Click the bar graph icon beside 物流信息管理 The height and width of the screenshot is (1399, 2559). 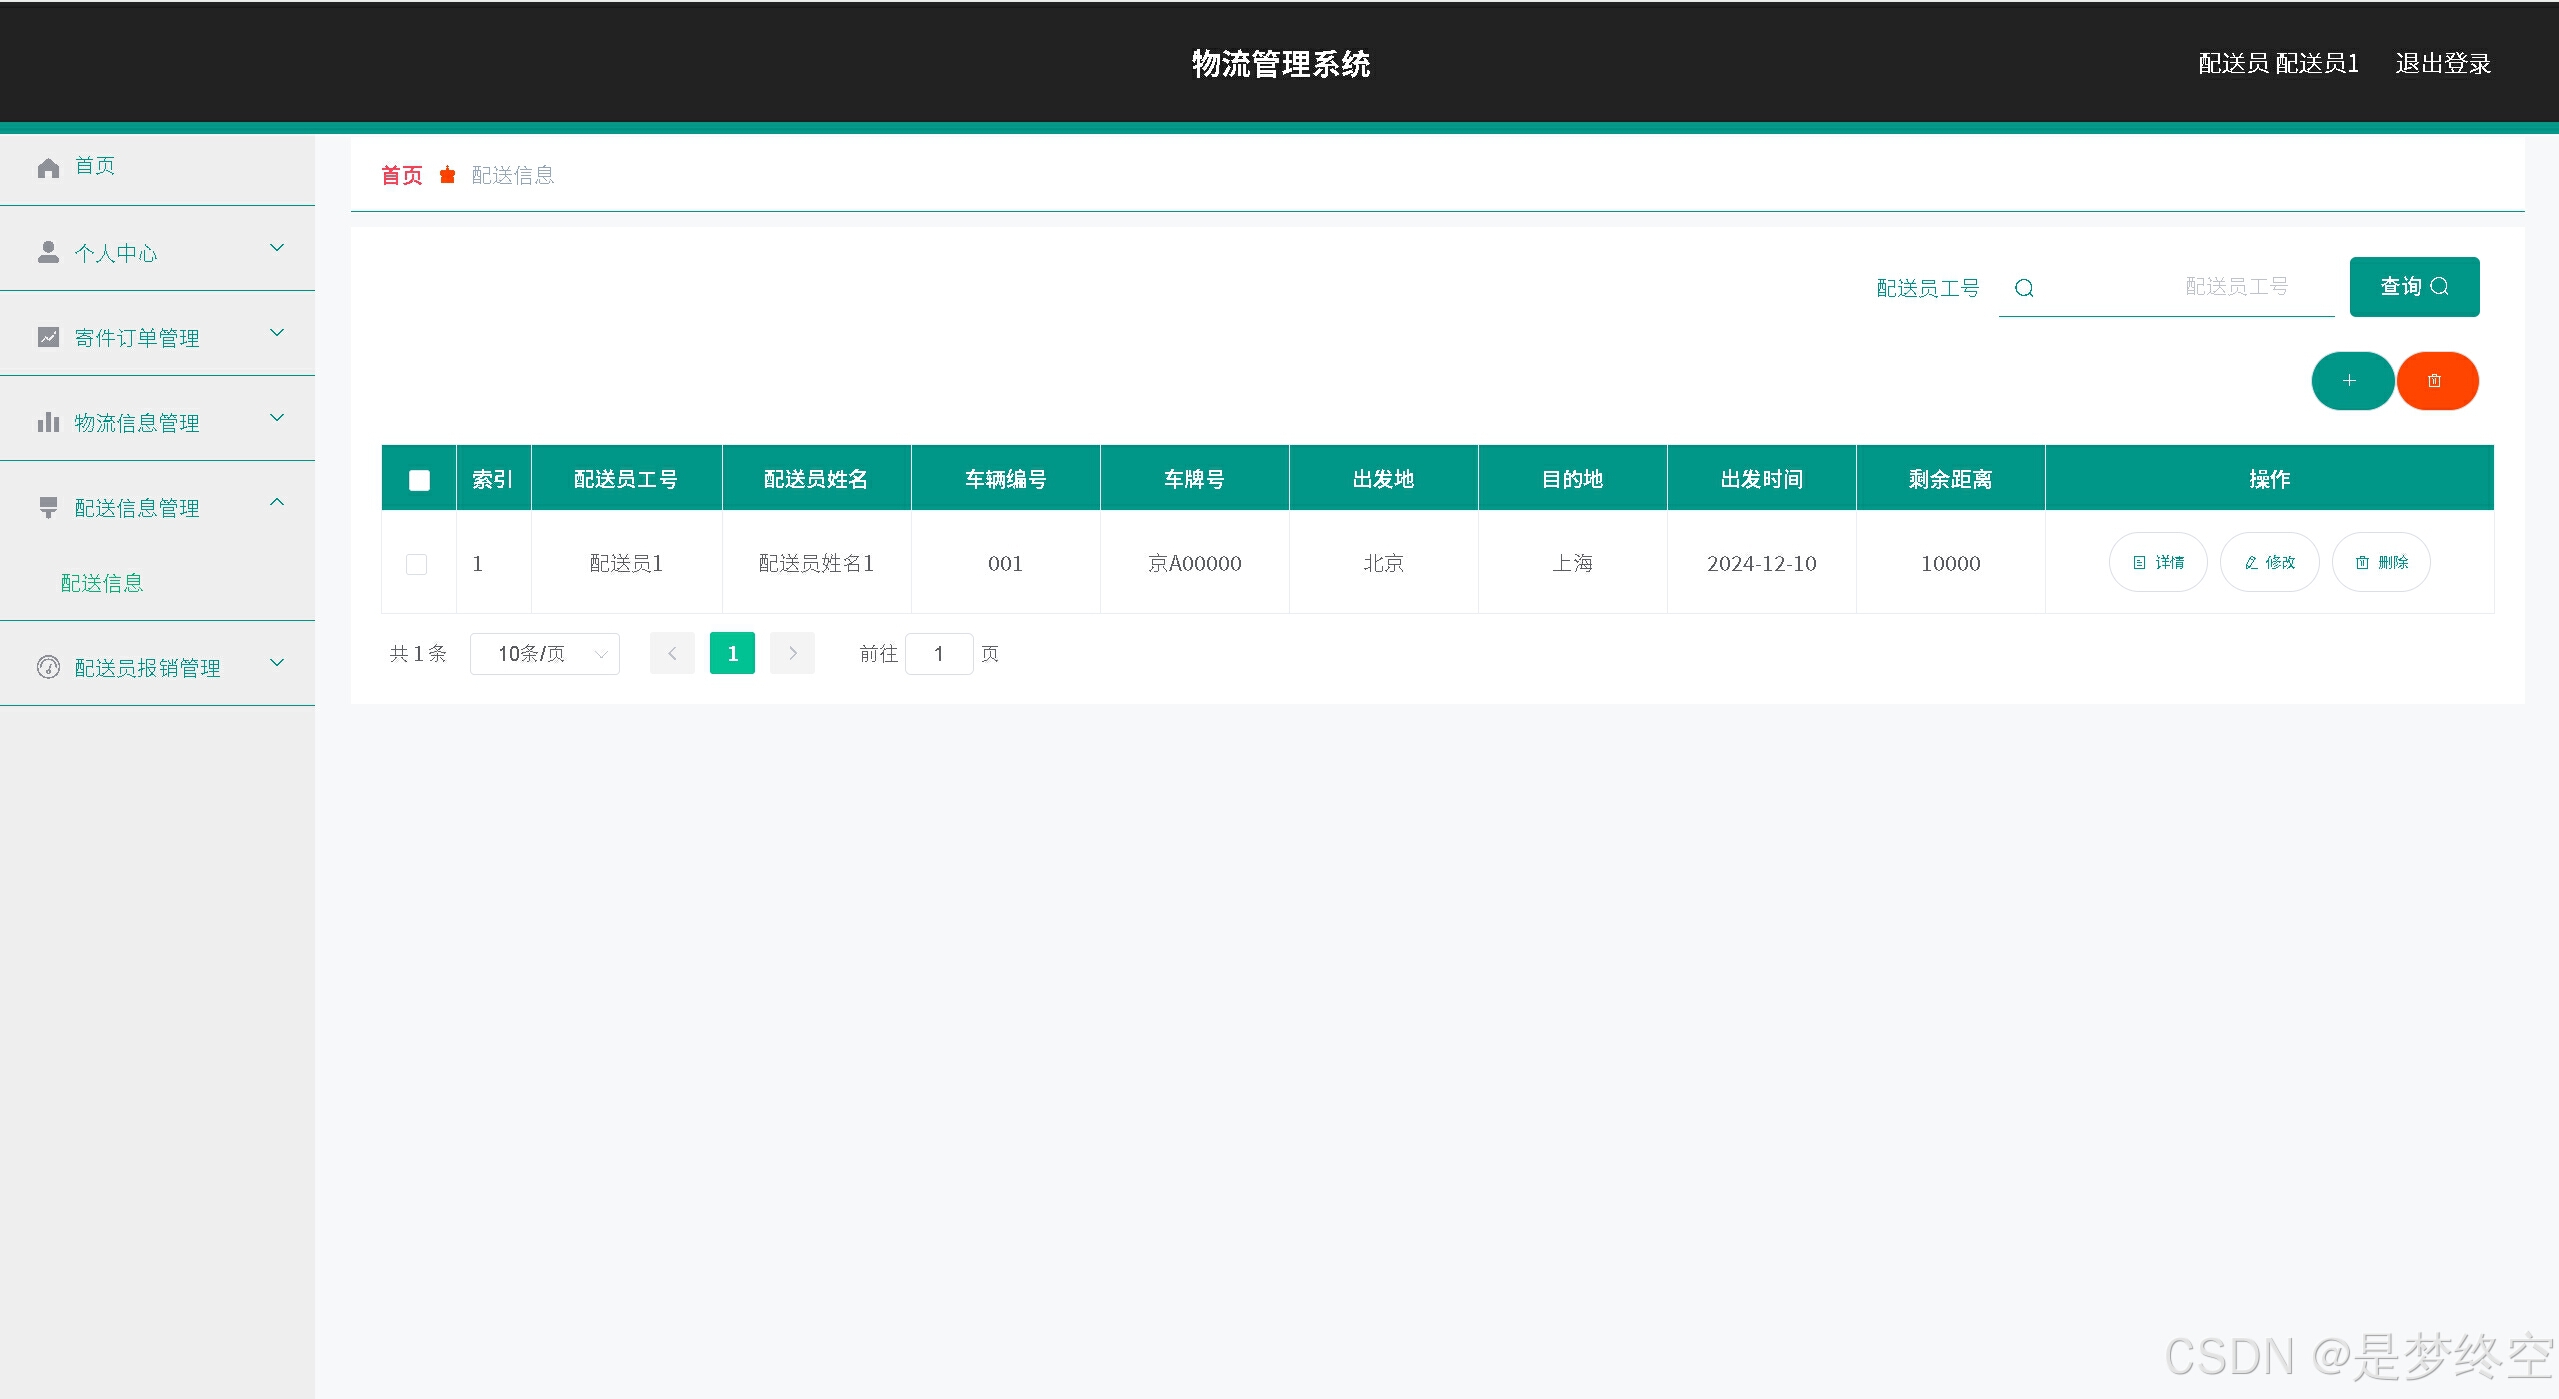(48, 422)
